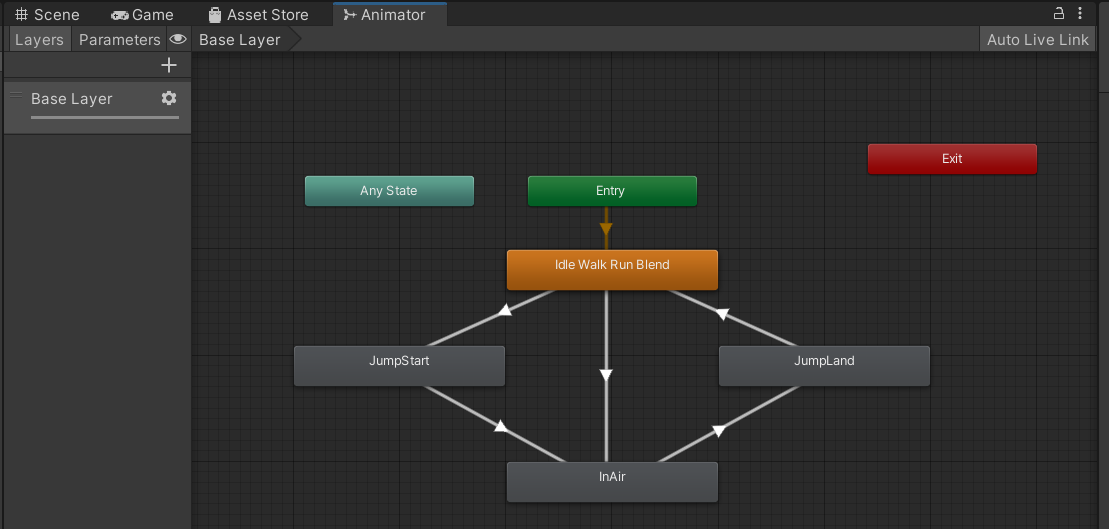This screenshot has width=1109, height=529.
Task: Select the Animator tab
Action: pos(390,15)
